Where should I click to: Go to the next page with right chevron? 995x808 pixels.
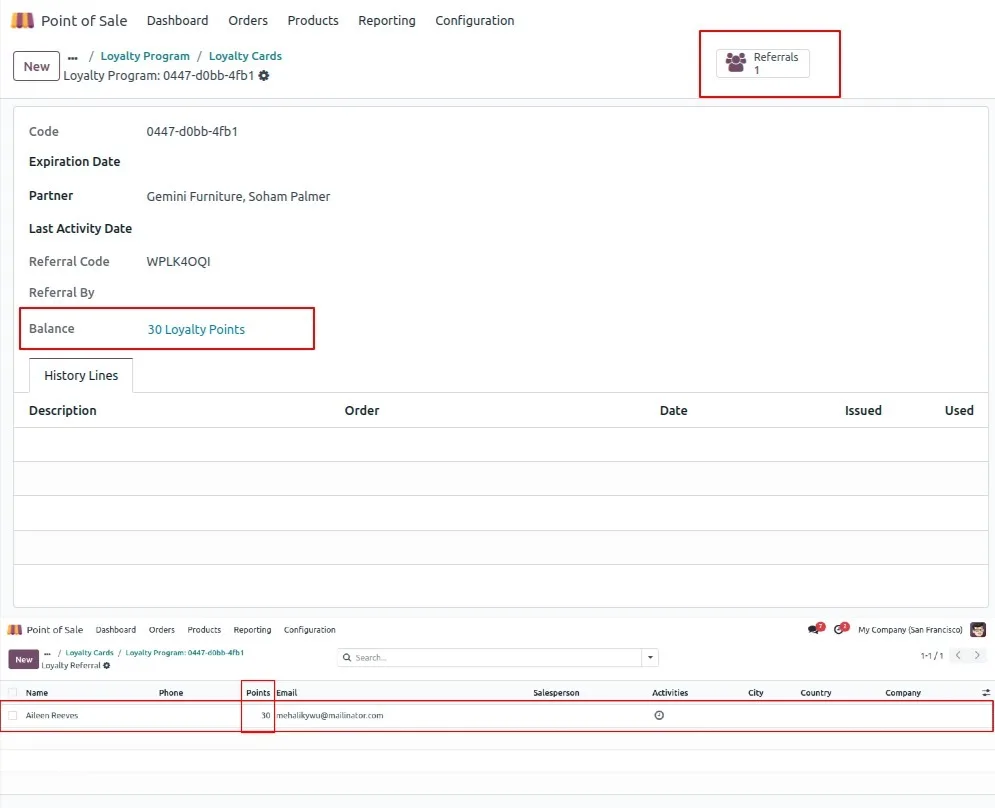977,655
